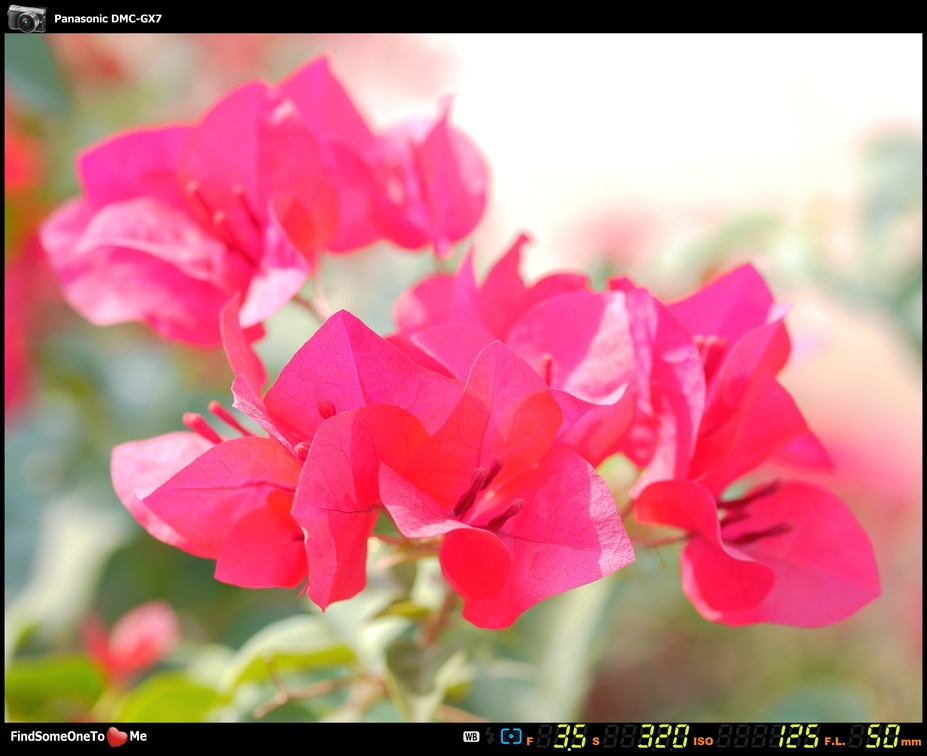
Task: Click the WB white balance icon
Action: tap(471, 736)
